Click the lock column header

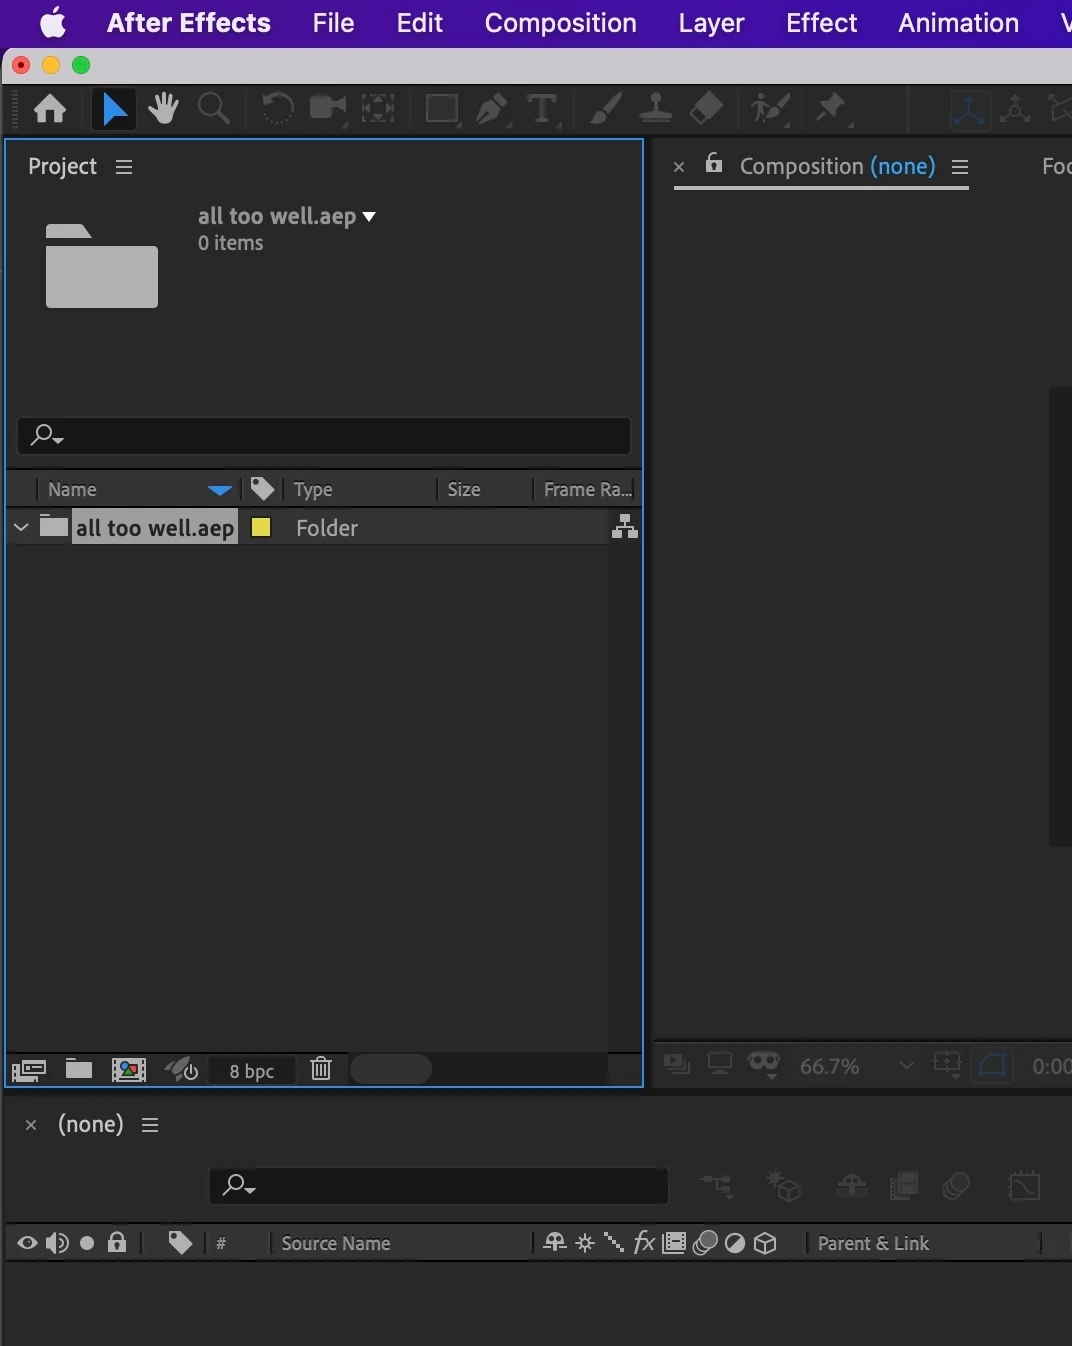point(117,1242)
